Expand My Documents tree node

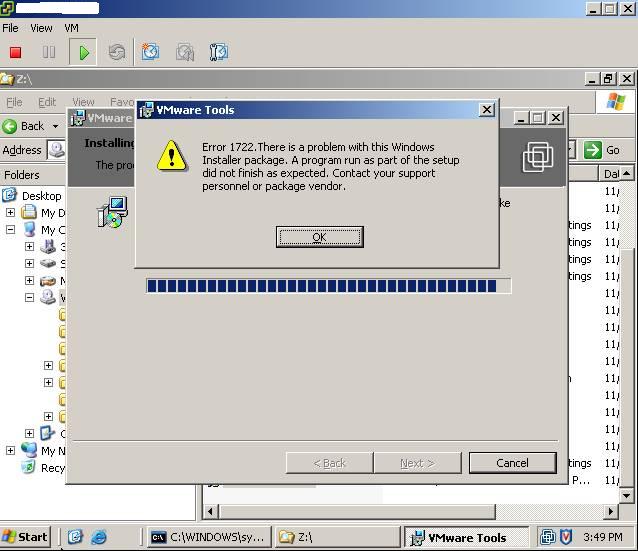pyautogui.click(x=11, y=212)
